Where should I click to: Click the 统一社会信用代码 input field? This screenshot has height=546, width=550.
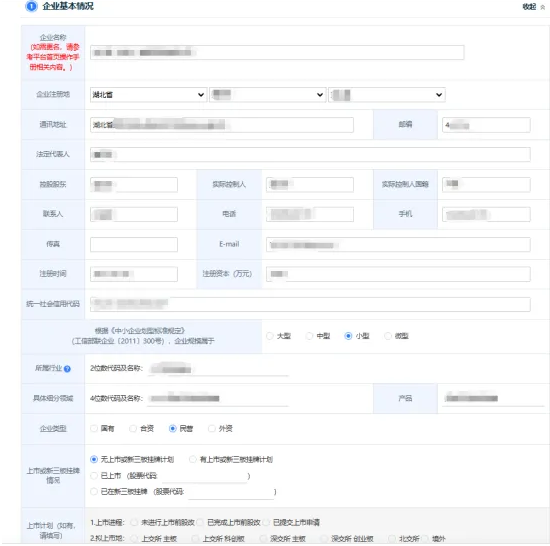pos(310,304)
